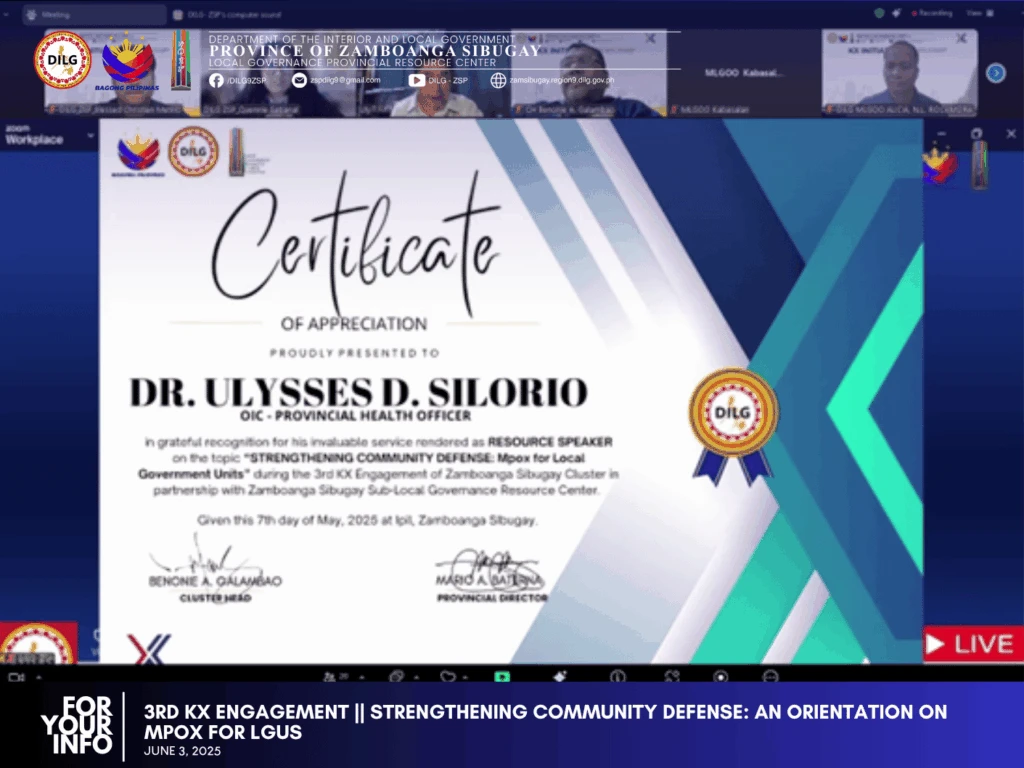
Task: Close the shared-screen window with X
Action: tap(1011, 133)
